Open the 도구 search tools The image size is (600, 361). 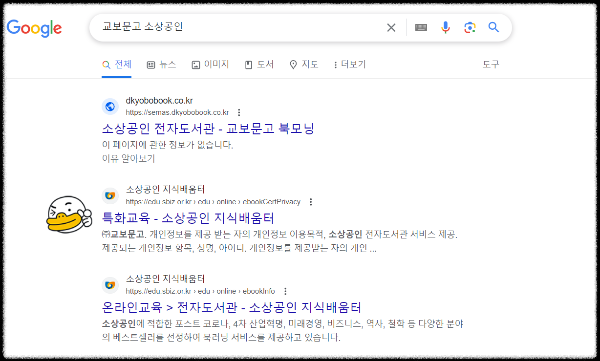click(x=491, y=64)
